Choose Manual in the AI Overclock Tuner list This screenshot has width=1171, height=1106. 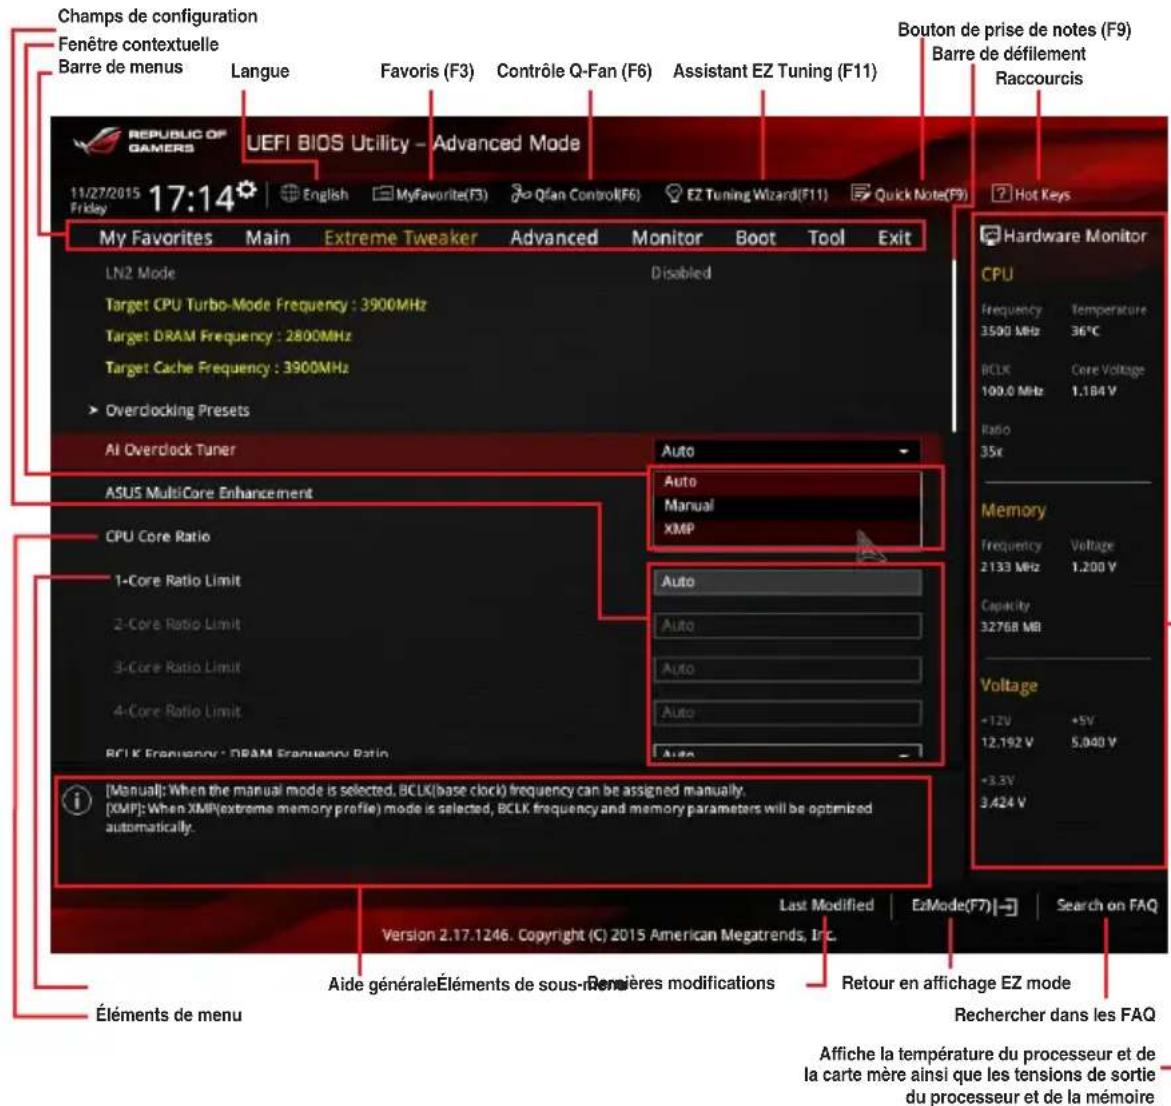tap(787, 506)
